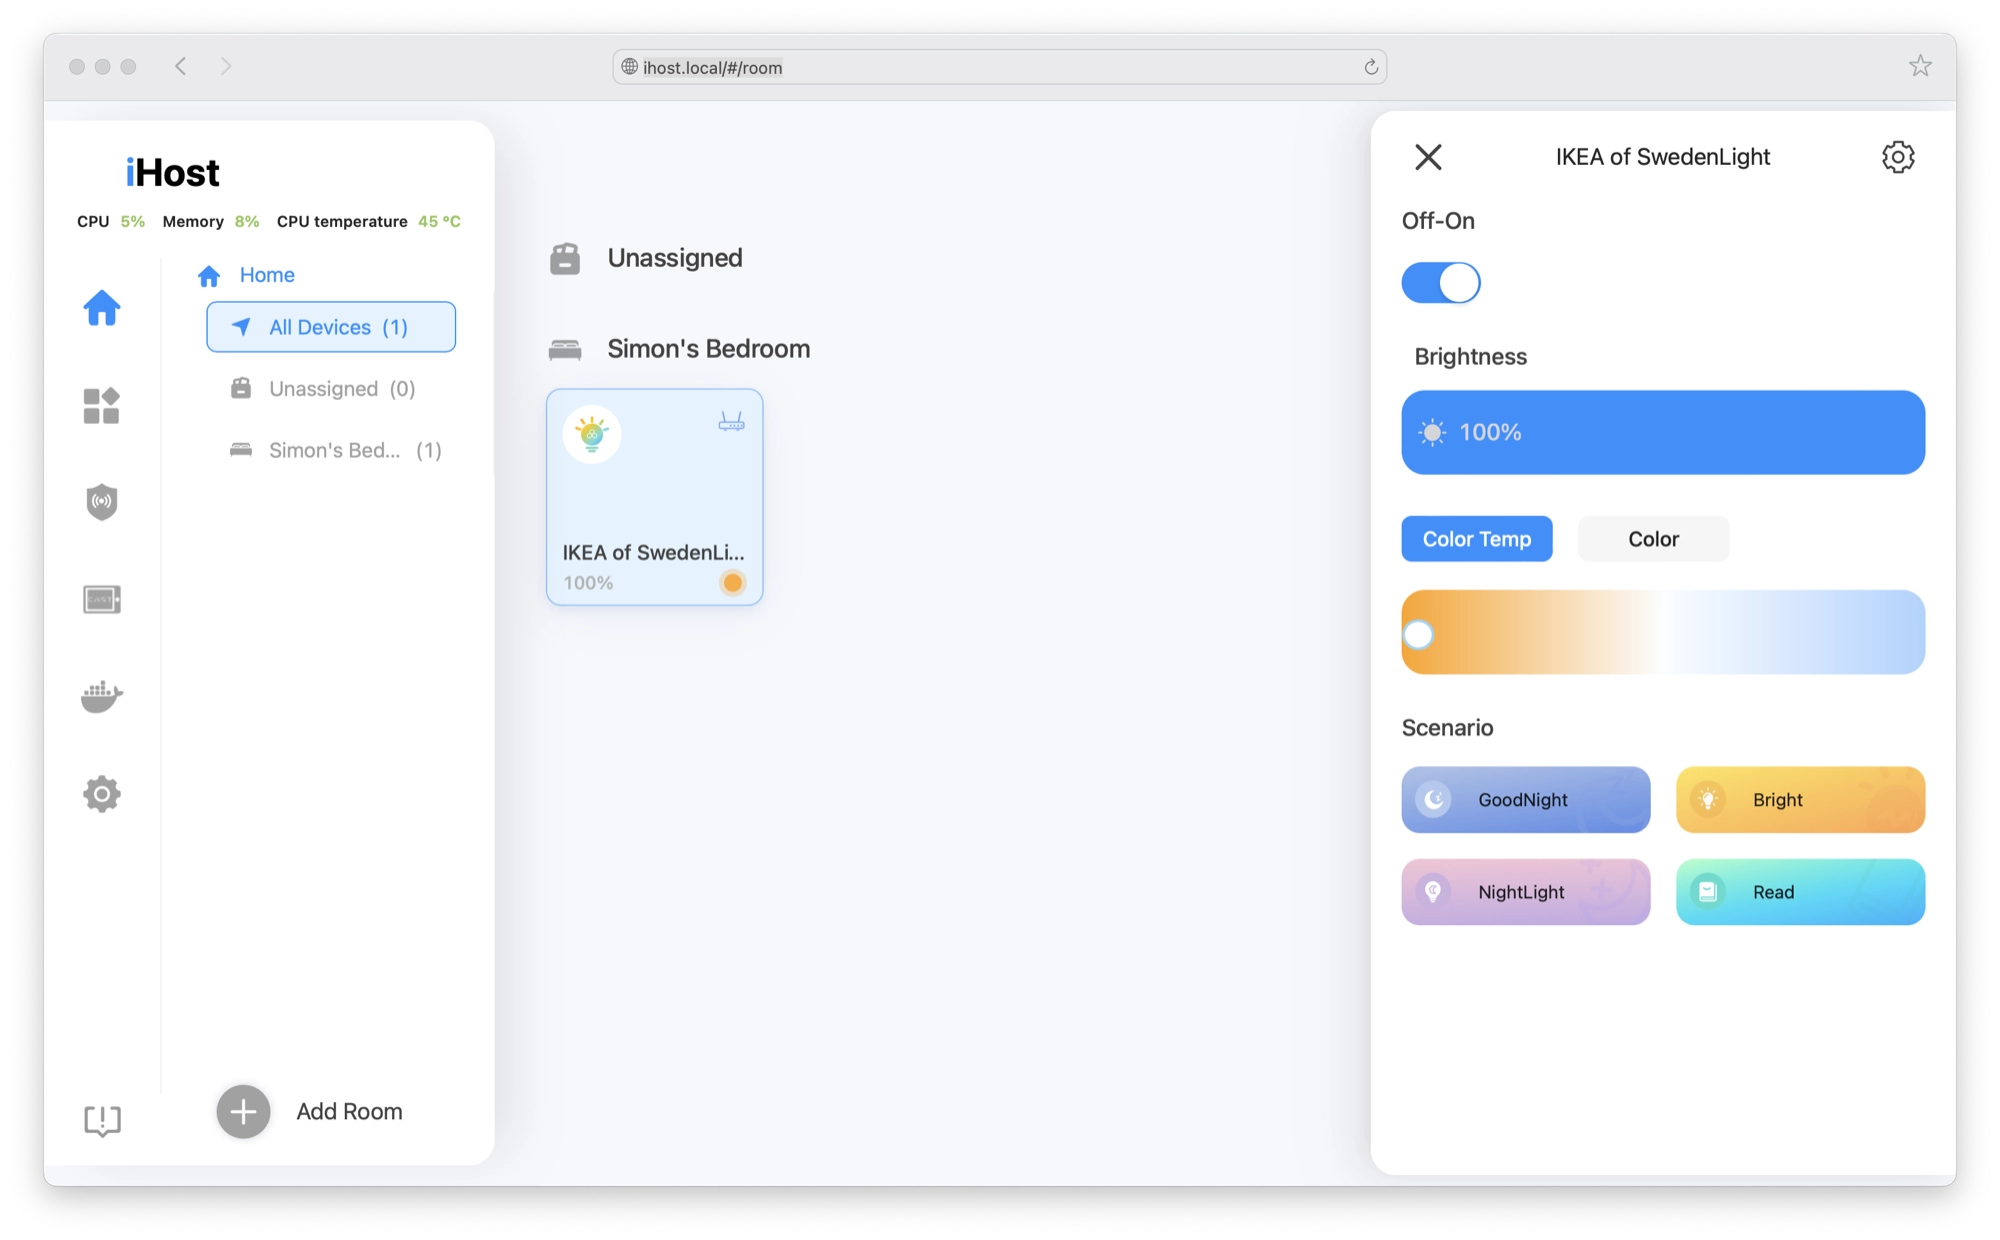Select Unassigned (0) in room list
2000x1240 pixels.
[331, 389]
